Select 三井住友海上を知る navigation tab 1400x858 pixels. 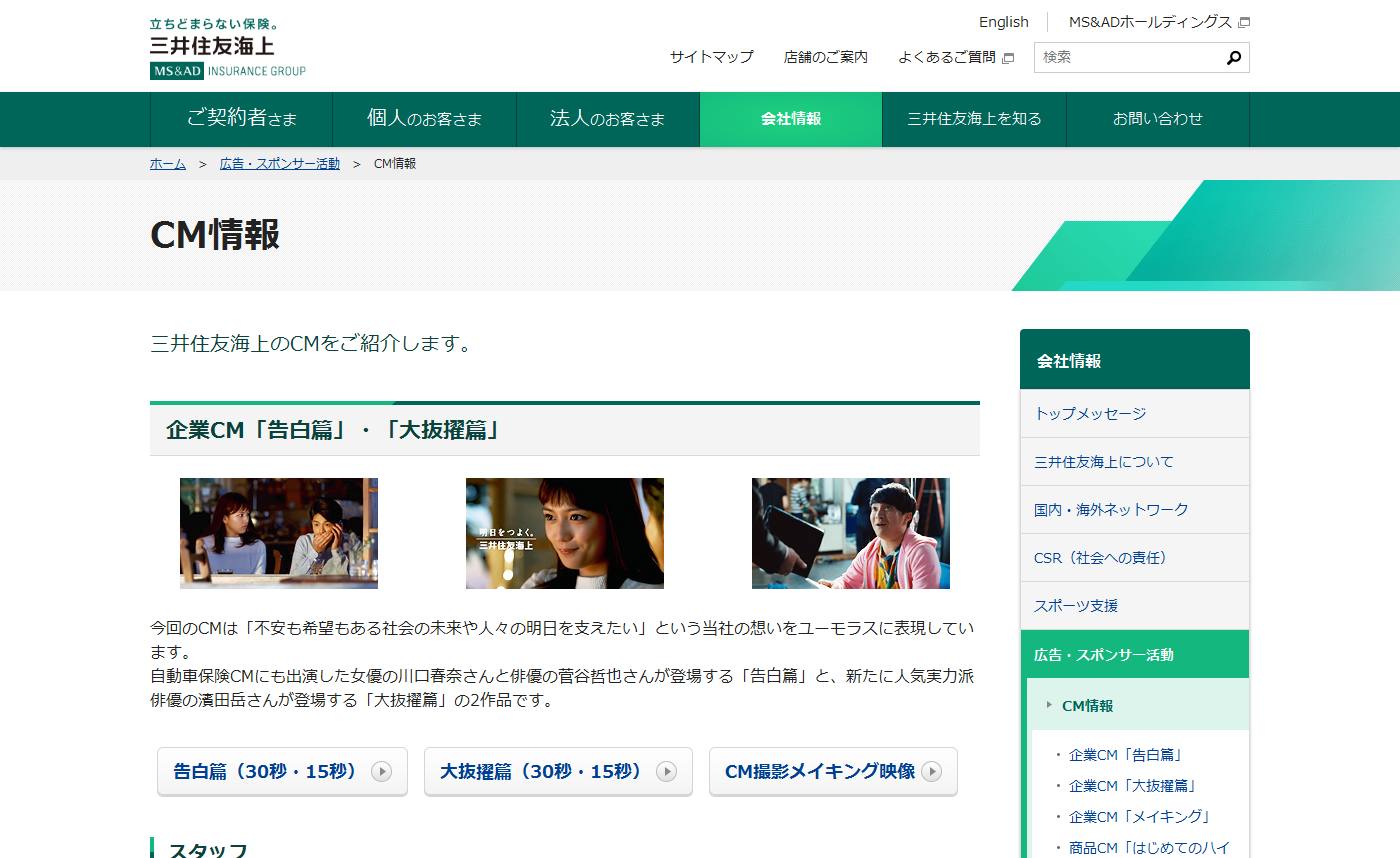(974, 119)
